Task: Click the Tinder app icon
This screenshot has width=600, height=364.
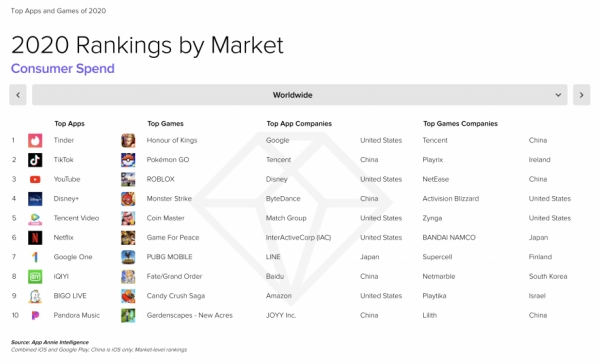Action: (x=35, y=140)
